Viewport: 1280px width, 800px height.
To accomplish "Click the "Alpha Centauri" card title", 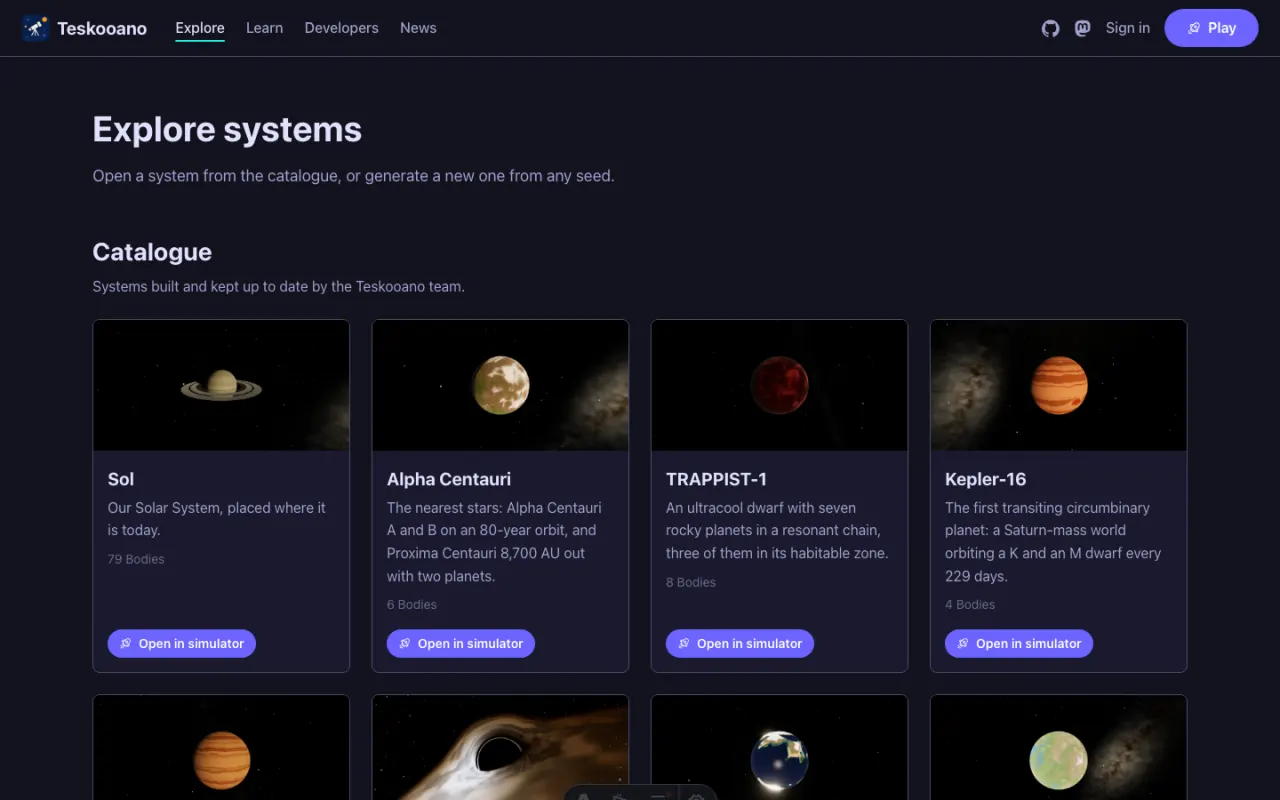I will point(449,479).
